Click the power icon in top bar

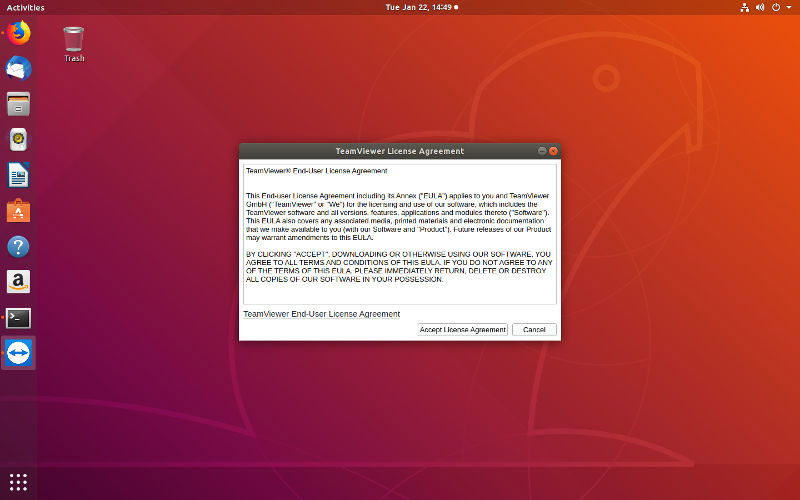click(776, 7)
